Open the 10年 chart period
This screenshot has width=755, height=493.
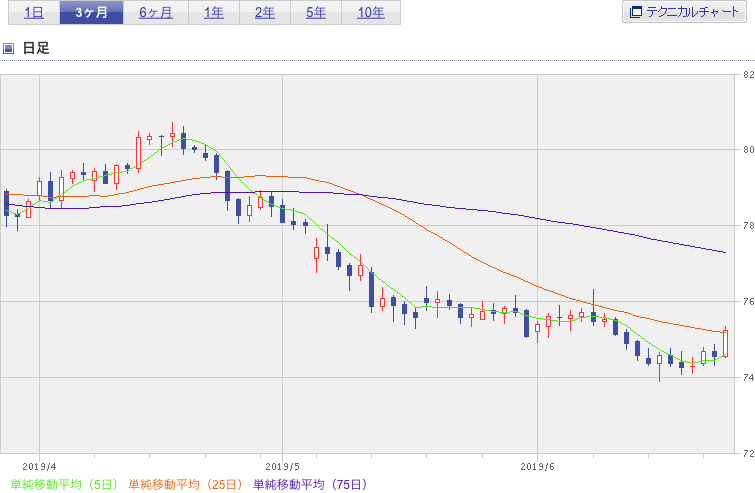coord(371,13)
